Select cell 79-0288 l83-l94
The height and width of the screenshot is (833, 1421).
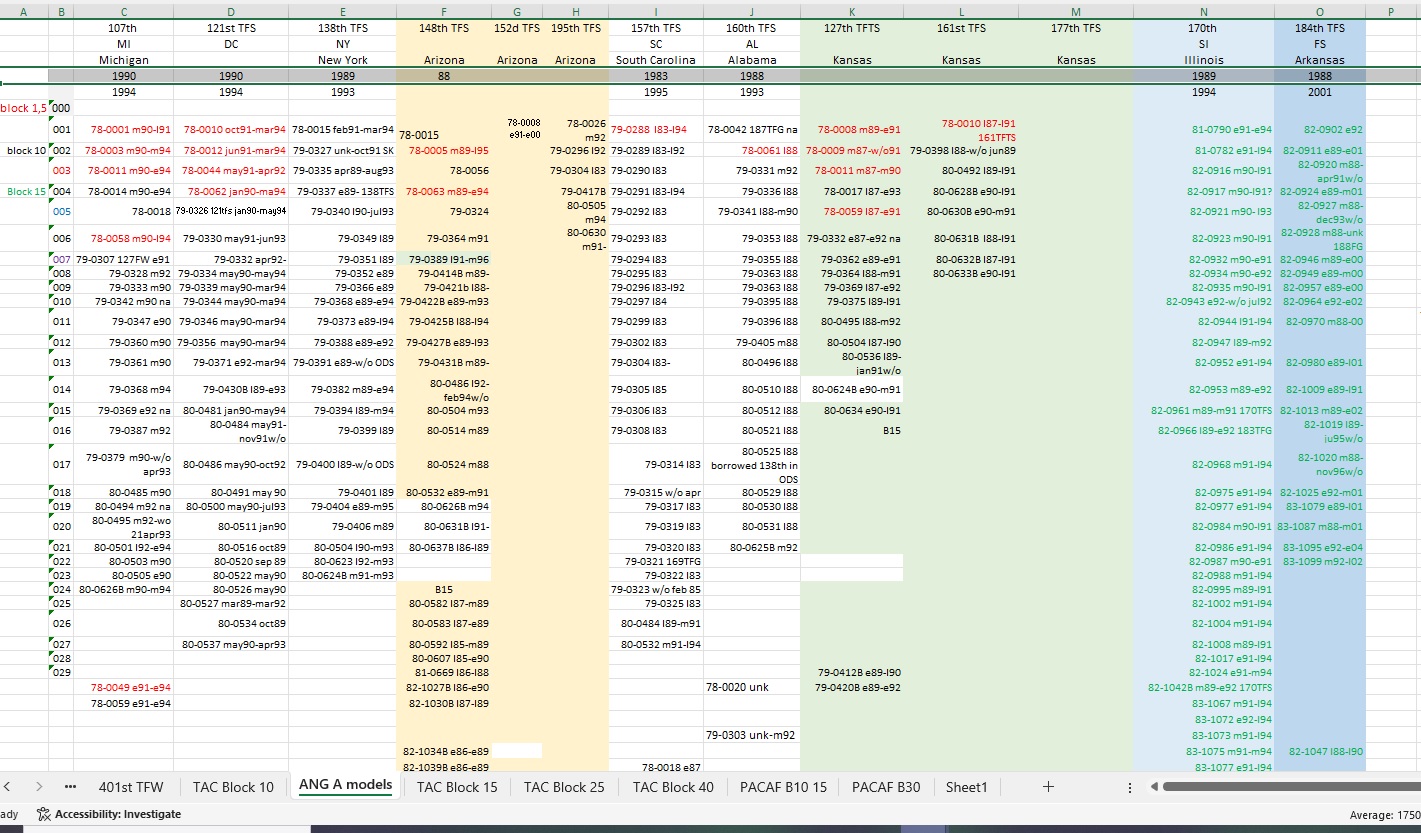click(656, 130)
